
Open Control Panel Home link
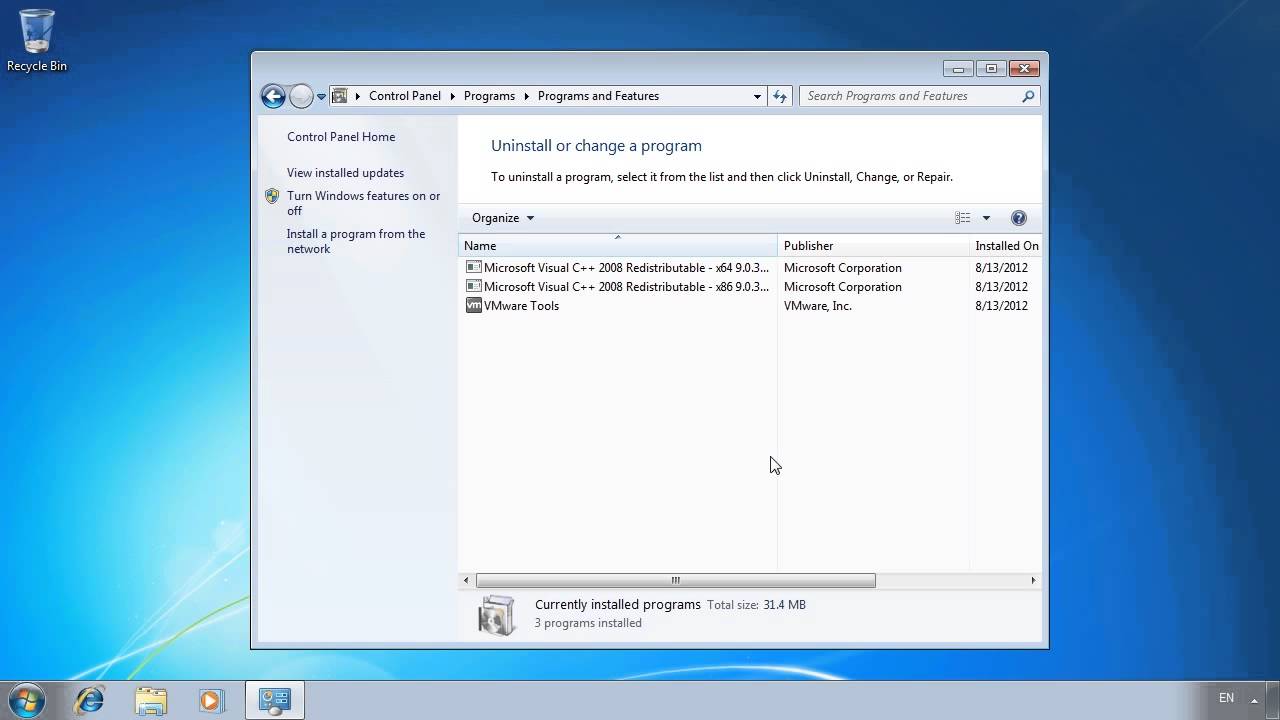point(341,137)
